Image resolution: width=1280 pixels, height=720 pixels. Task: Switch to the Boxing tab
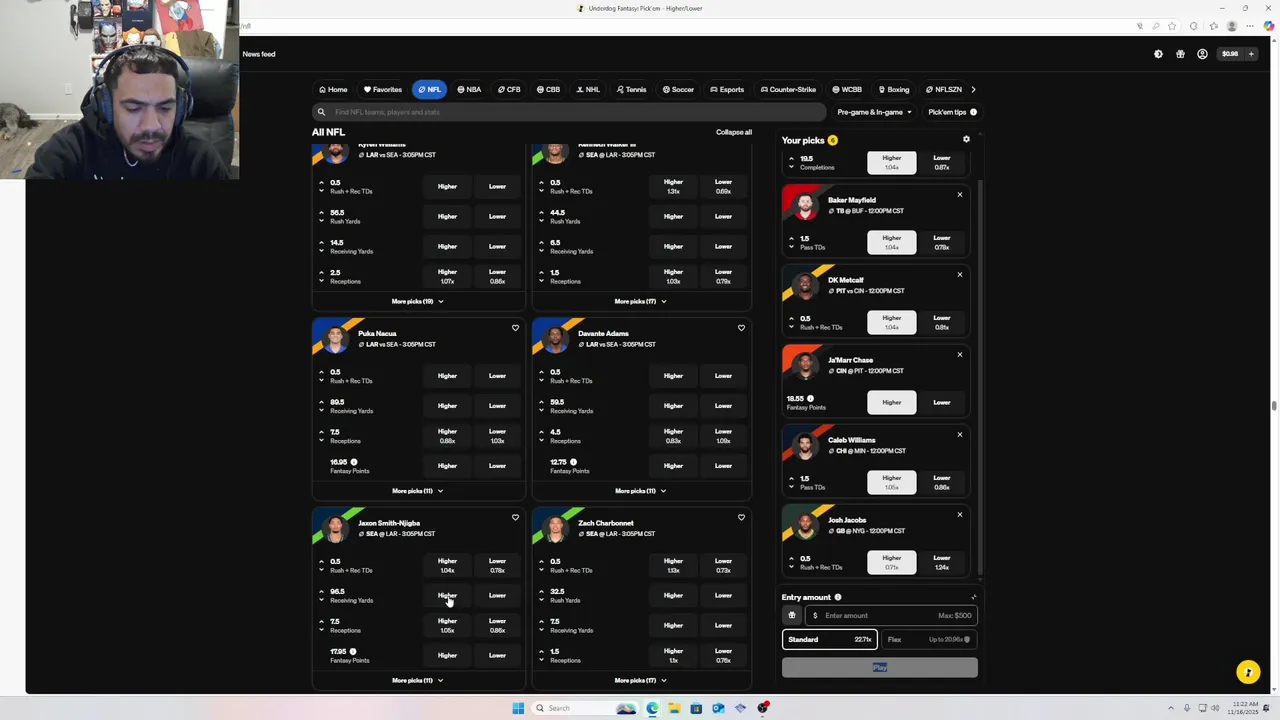pyautogui.click(x=893, y=89)
